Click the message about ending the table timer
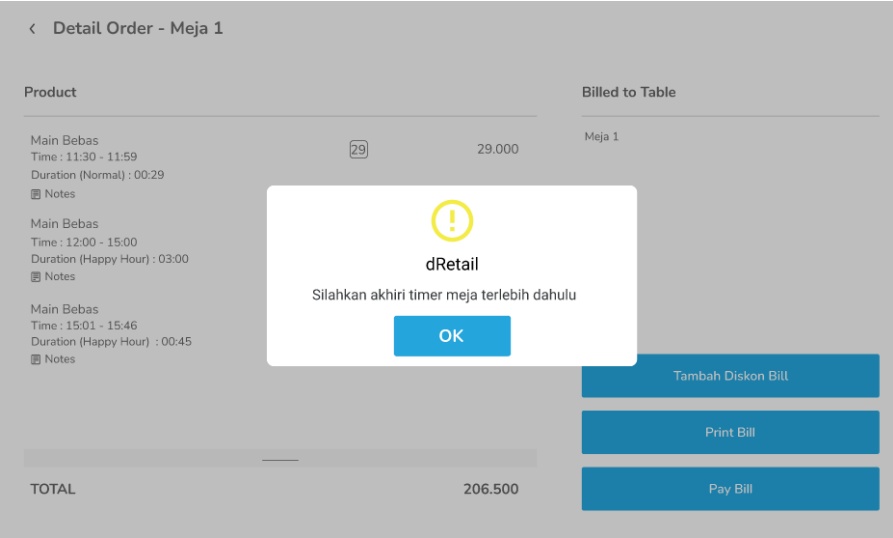This screenshot has width=893, height=538. point(444,295)
